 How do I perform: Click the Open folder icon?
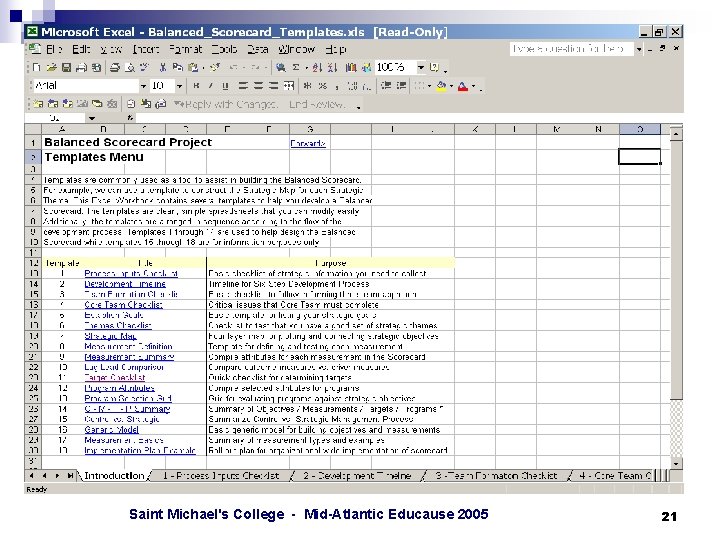coord(51,68)
